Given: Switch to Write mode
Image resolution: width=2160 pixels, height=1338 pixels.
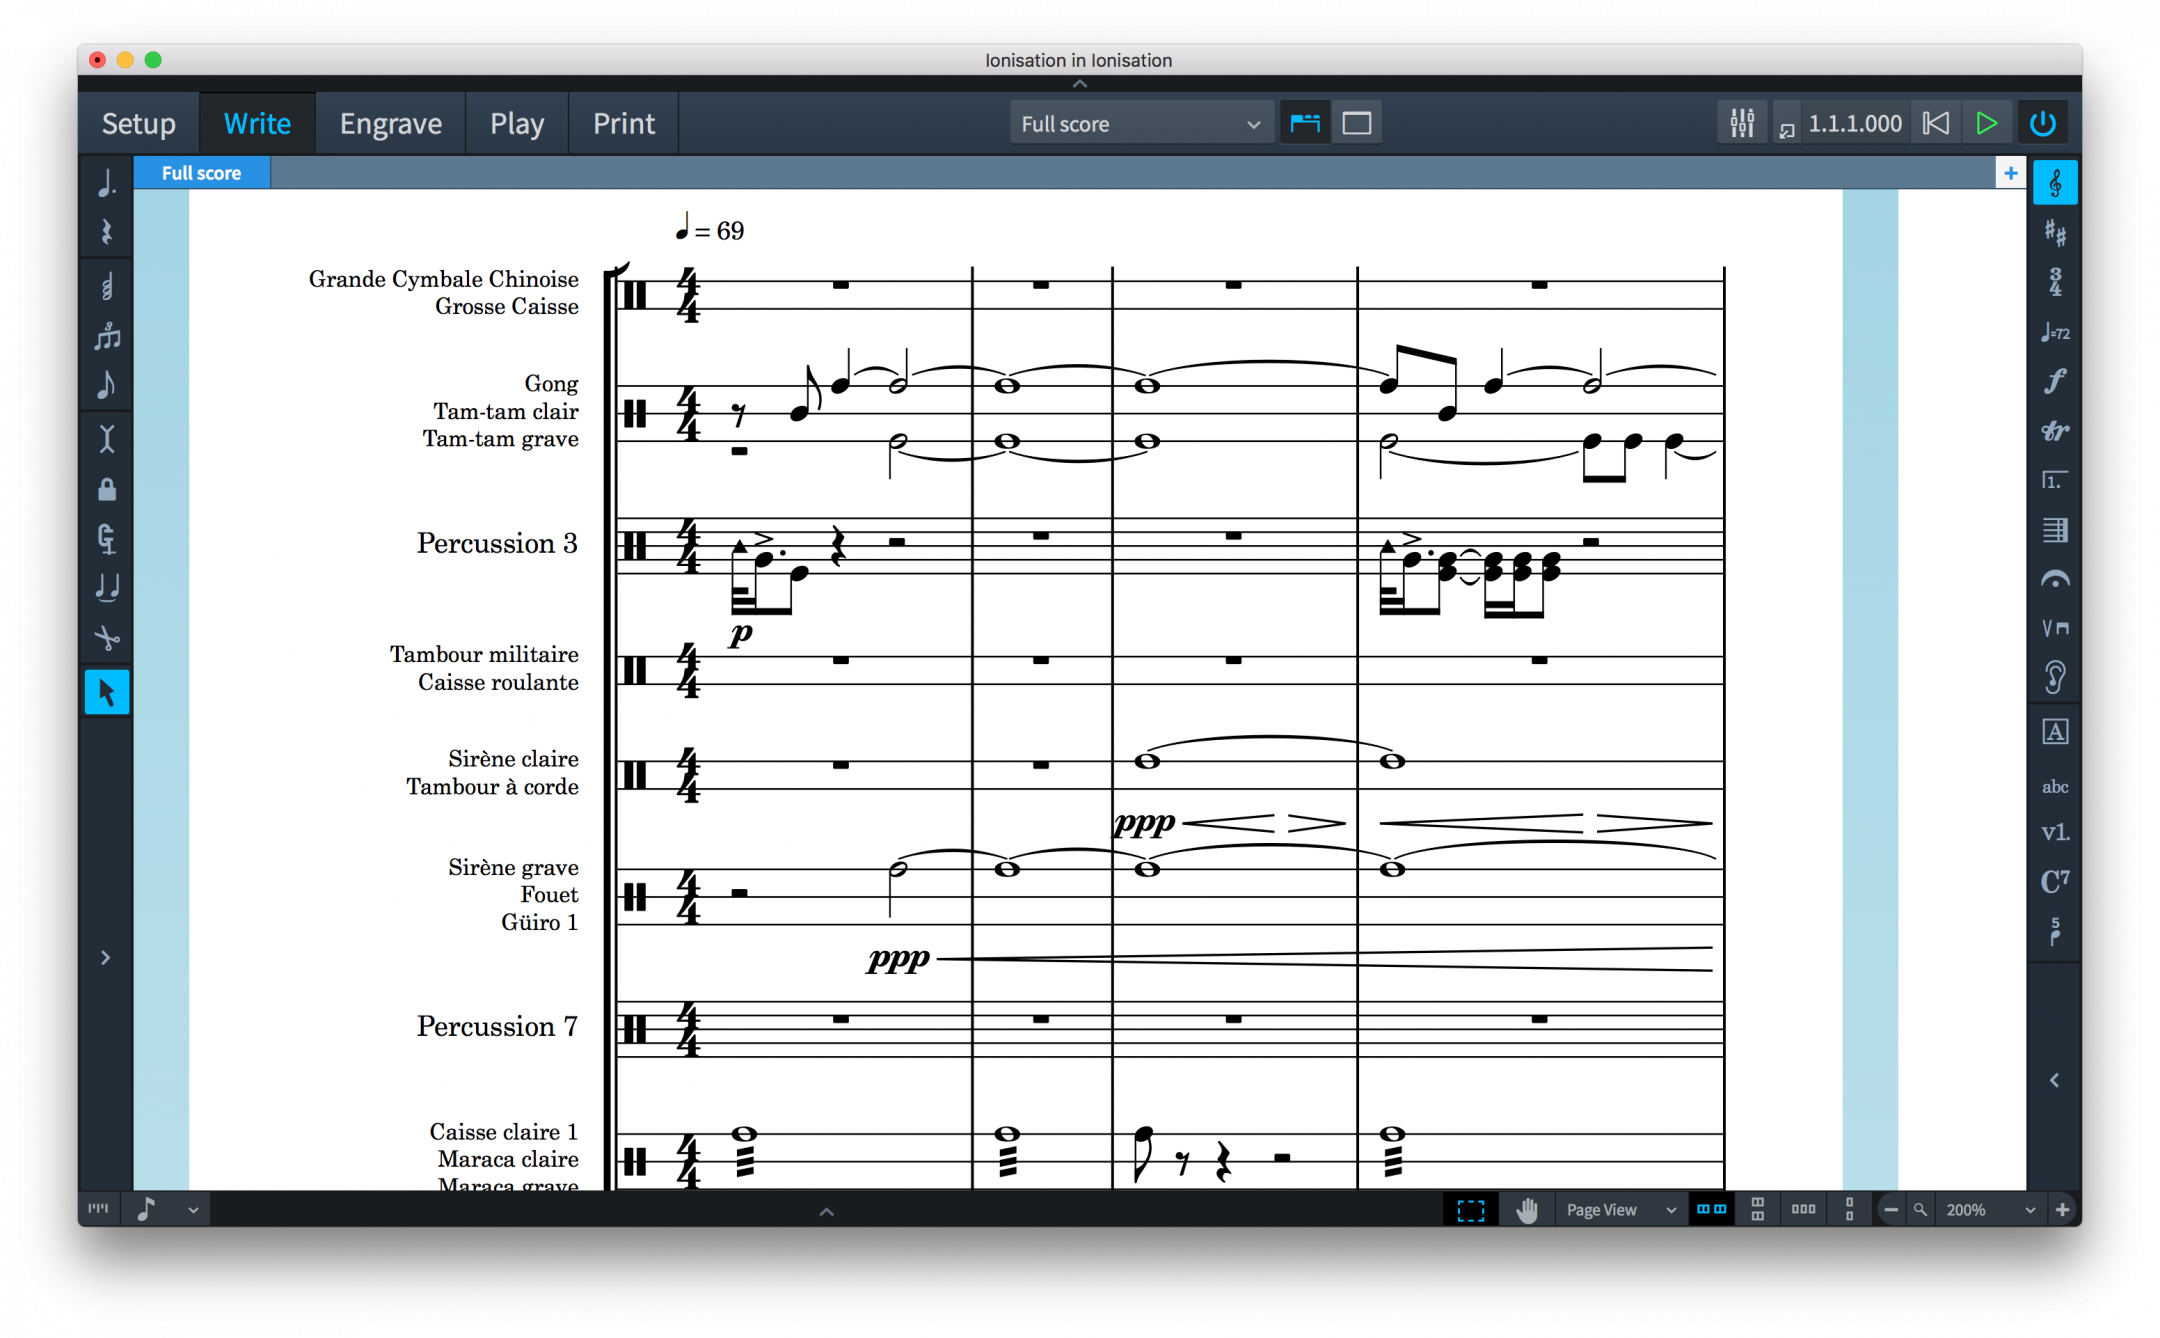Looking at the screenshot, I should 257,123.
